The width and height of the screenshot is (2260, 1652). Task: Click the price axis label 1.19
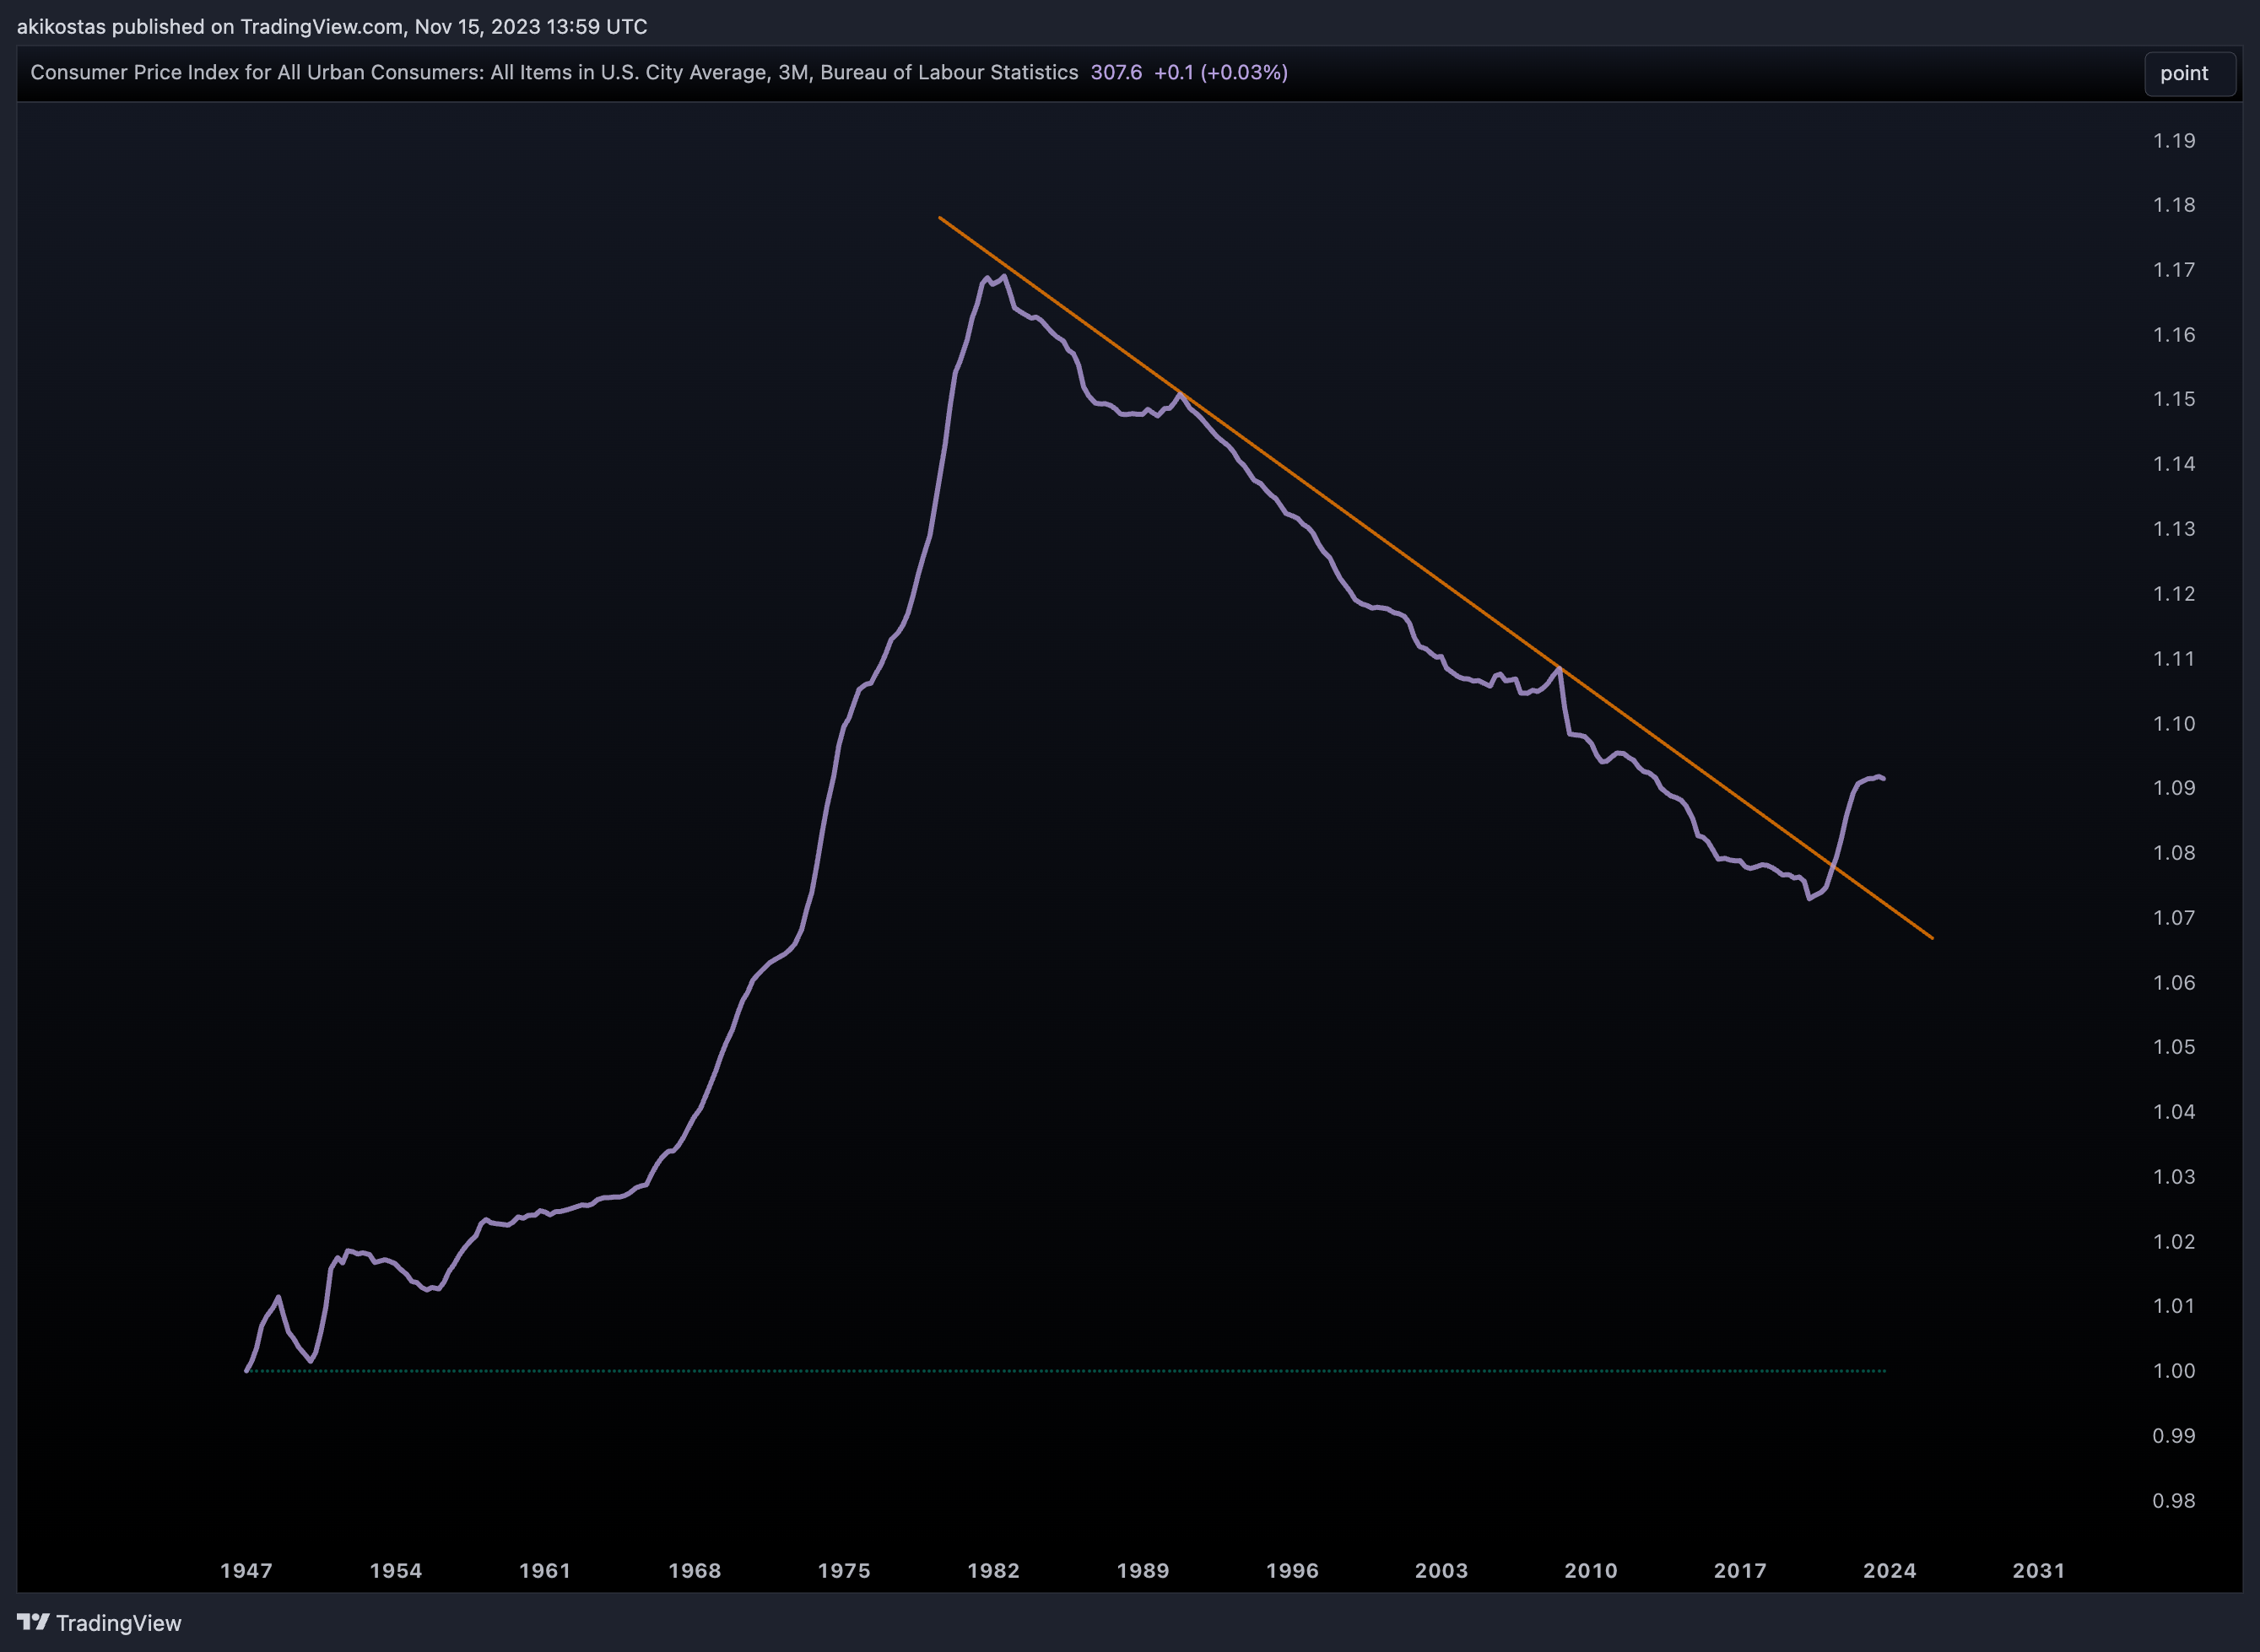(2174, 140)
